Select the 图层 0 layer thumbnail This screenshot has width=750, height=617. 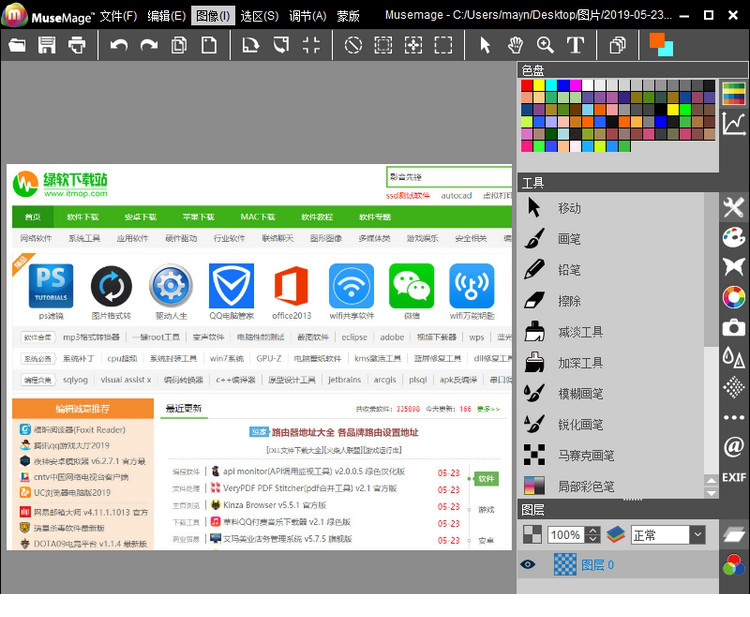[x=565, y=565]
